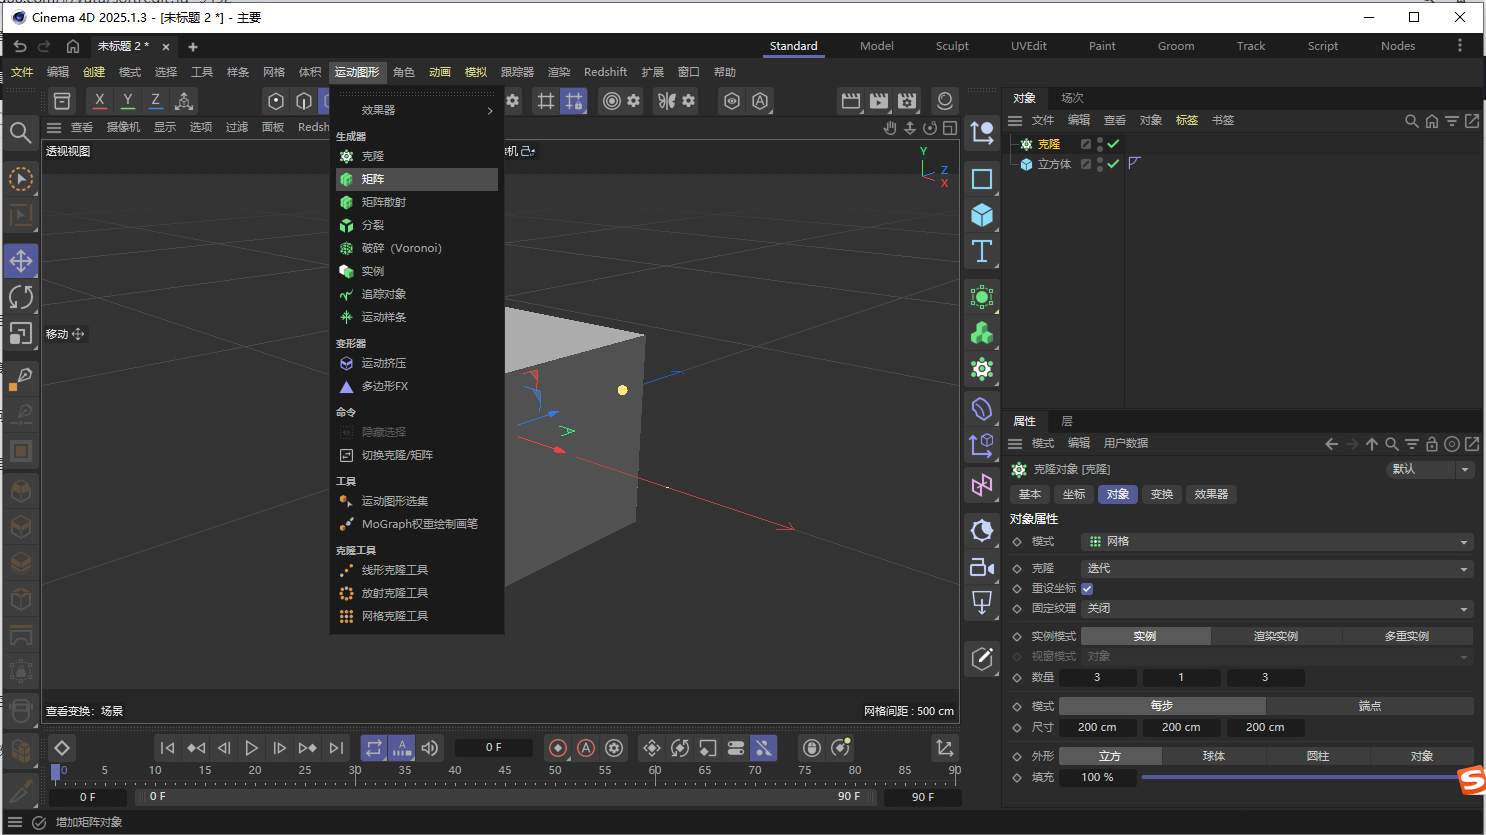Click the Cloner green cubes icon in palette

982,333
